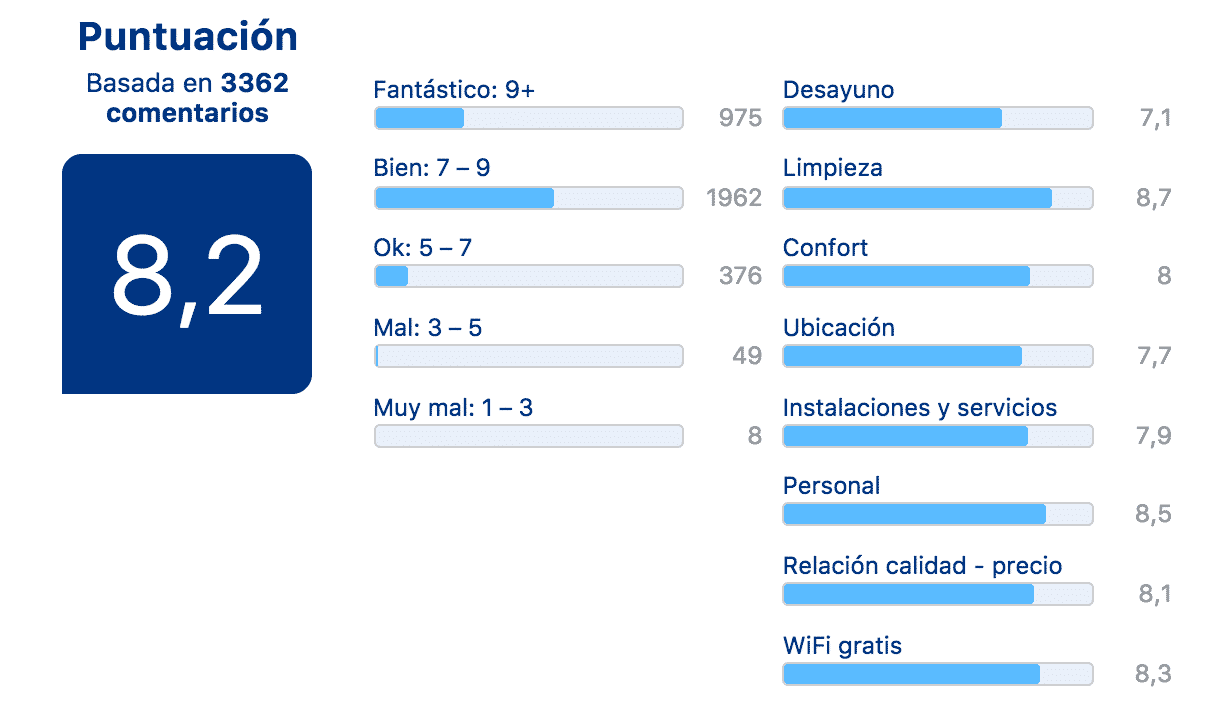The image size is (1210, 724).
Task: Click the Muy mal: 1 – 3 bar
Action: pos(529,436)
